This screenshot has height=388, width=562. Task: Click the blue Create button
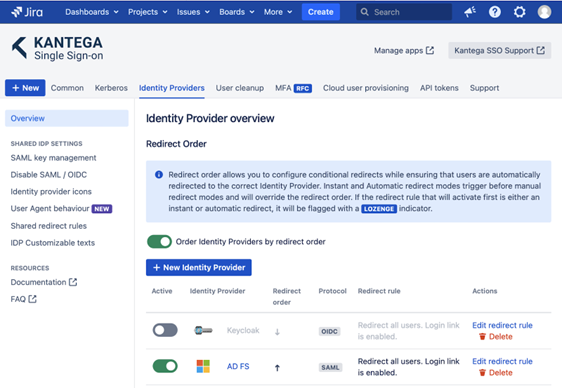click(x=320, y=12)
